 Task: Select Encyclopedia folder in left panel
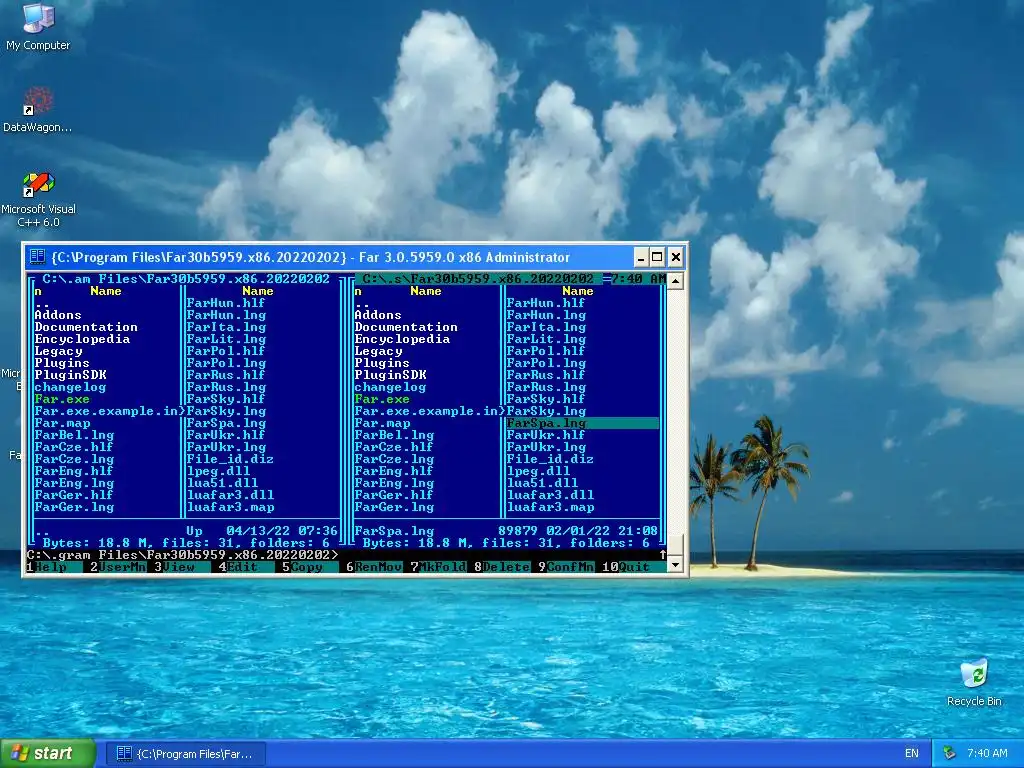coord(82,339)
